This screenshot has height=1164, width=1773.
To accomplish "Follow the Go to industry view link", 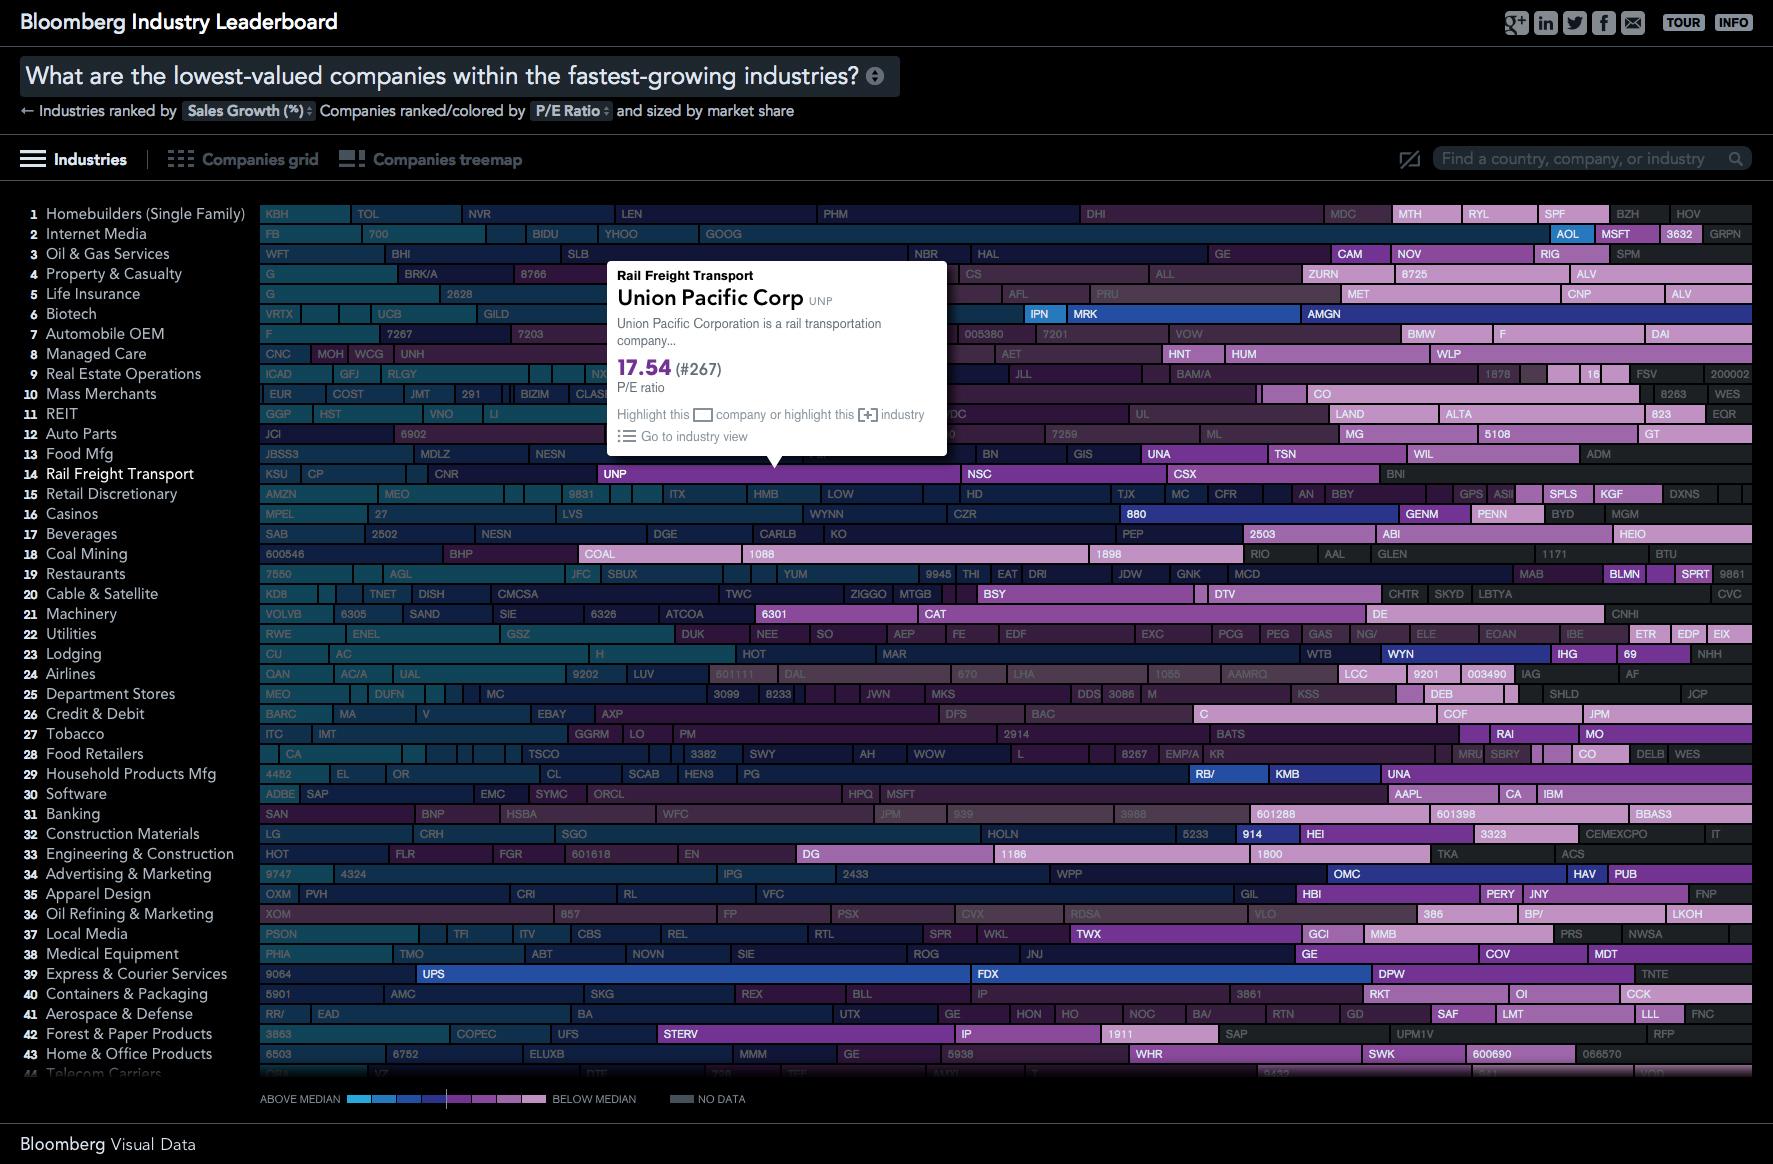I will click(x=692, y=436).
